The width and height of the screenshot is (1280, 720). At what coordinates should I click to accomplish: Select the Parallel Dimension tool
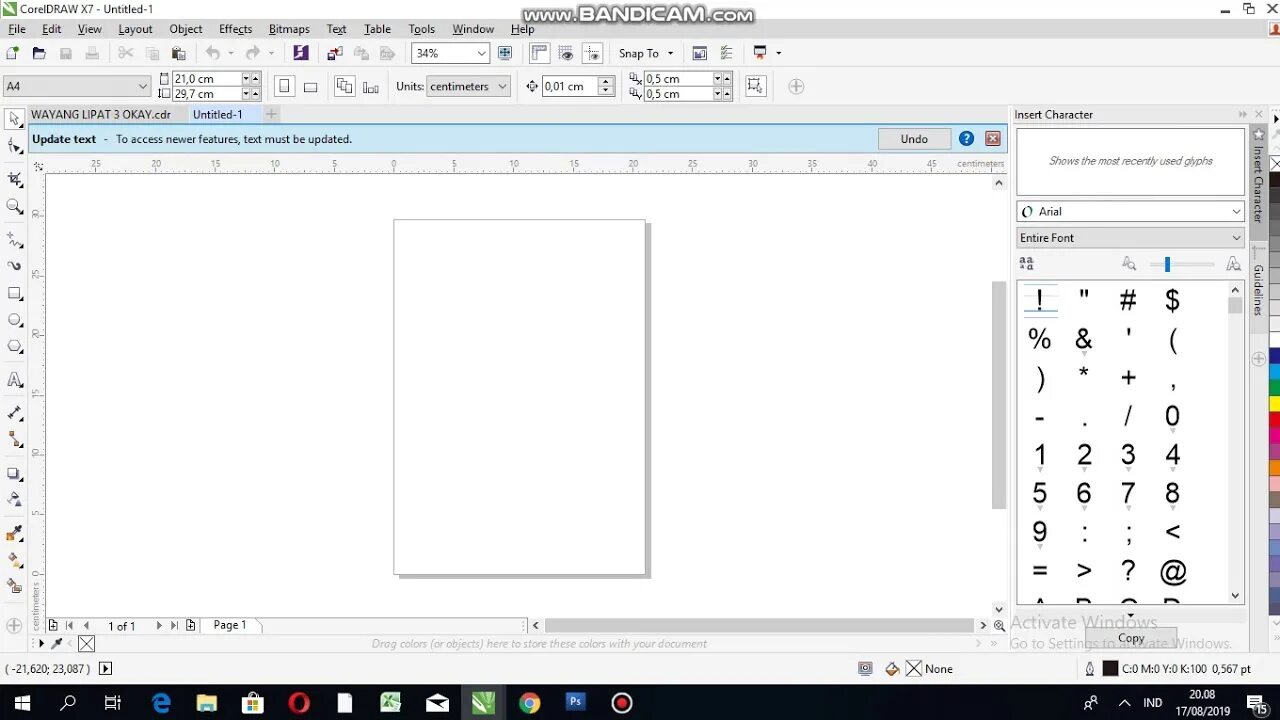coord(14,412)
